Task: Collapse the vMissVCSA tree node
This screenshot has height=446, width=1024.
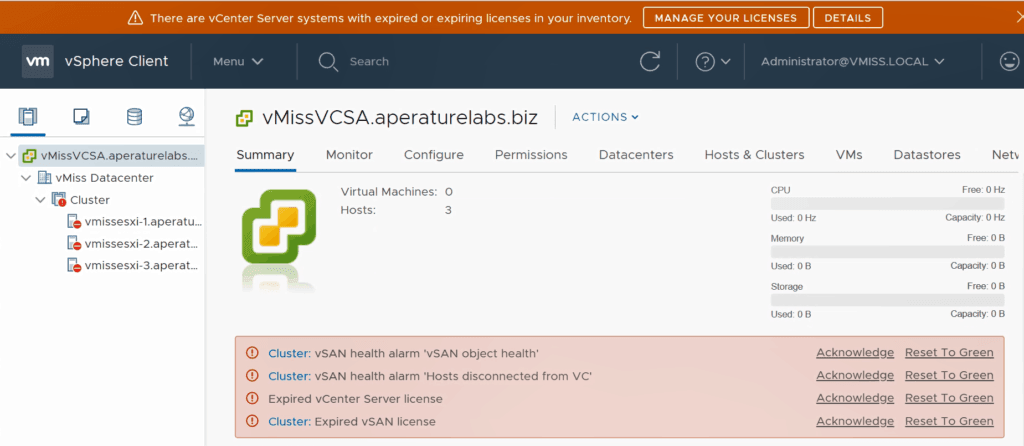Action: click(10, 155)
